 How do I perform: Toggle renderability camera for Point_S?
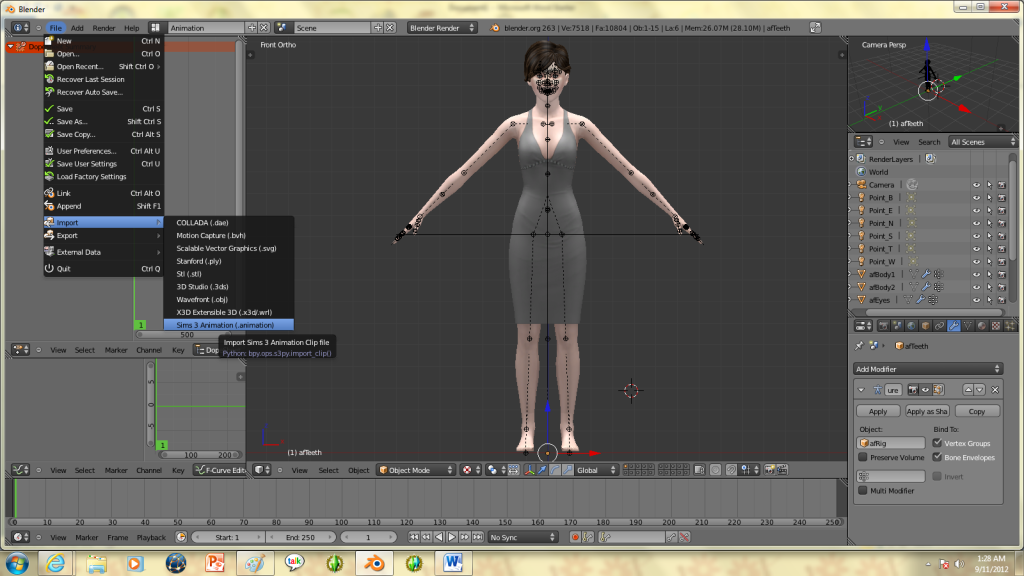(x=1002, y=236)
